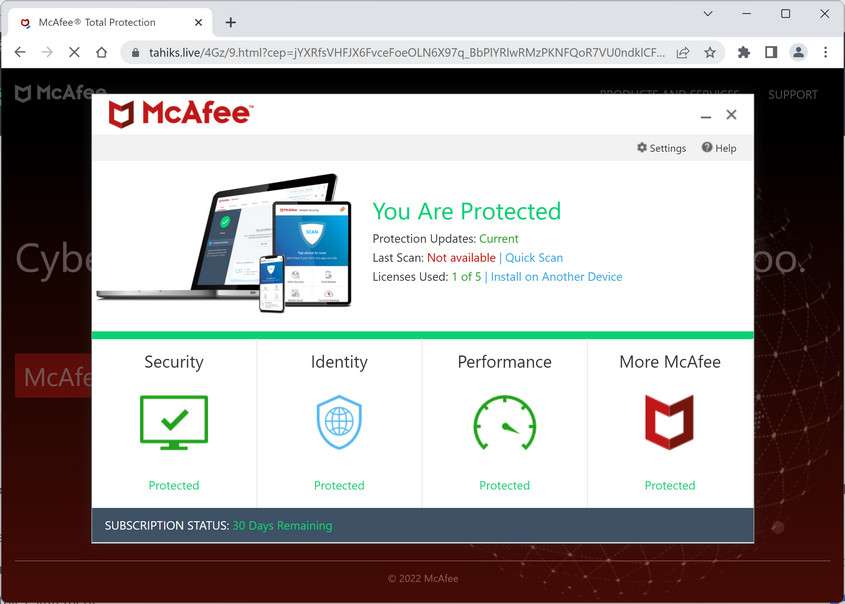This screenshot has height=604, width=845.
Task: Click the red McAfee logo in dialog
Action: (180, 114)
